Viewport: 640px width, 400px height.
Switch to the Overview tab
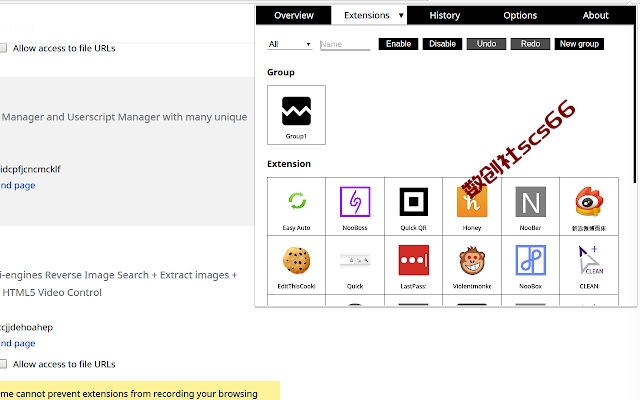tap(293, 16)
